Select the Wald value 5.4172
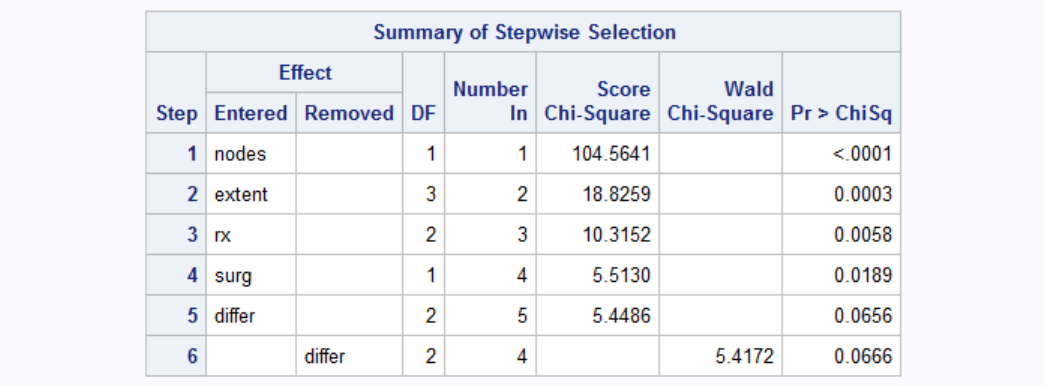 click(720, 356)
